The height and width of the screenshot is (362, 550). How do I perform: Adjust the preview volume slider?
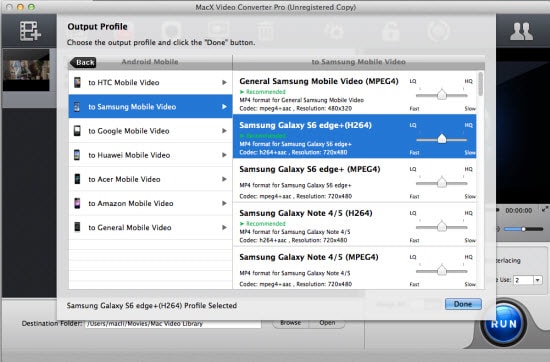[523, 229]
